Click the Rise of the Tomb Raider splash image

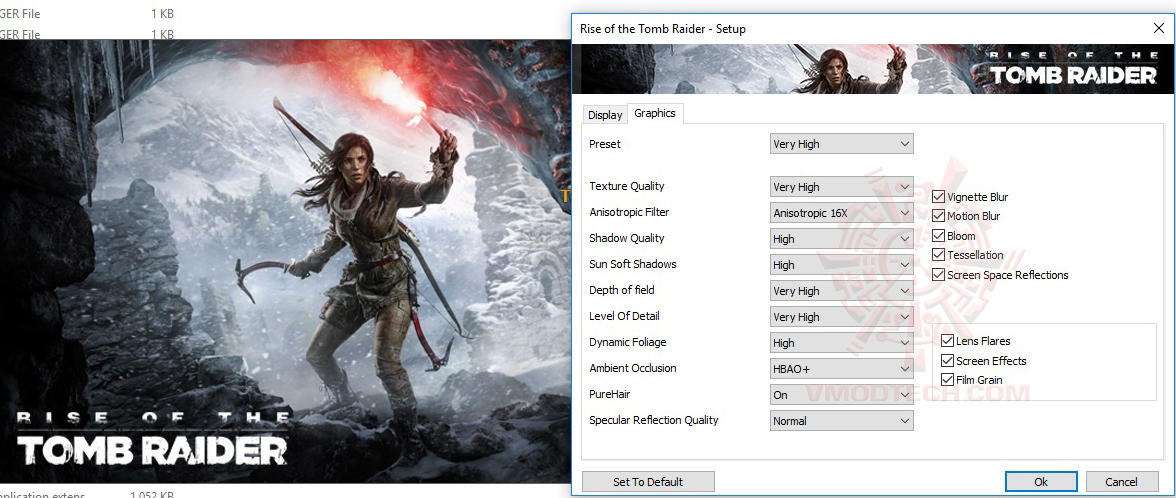[285, 261]
